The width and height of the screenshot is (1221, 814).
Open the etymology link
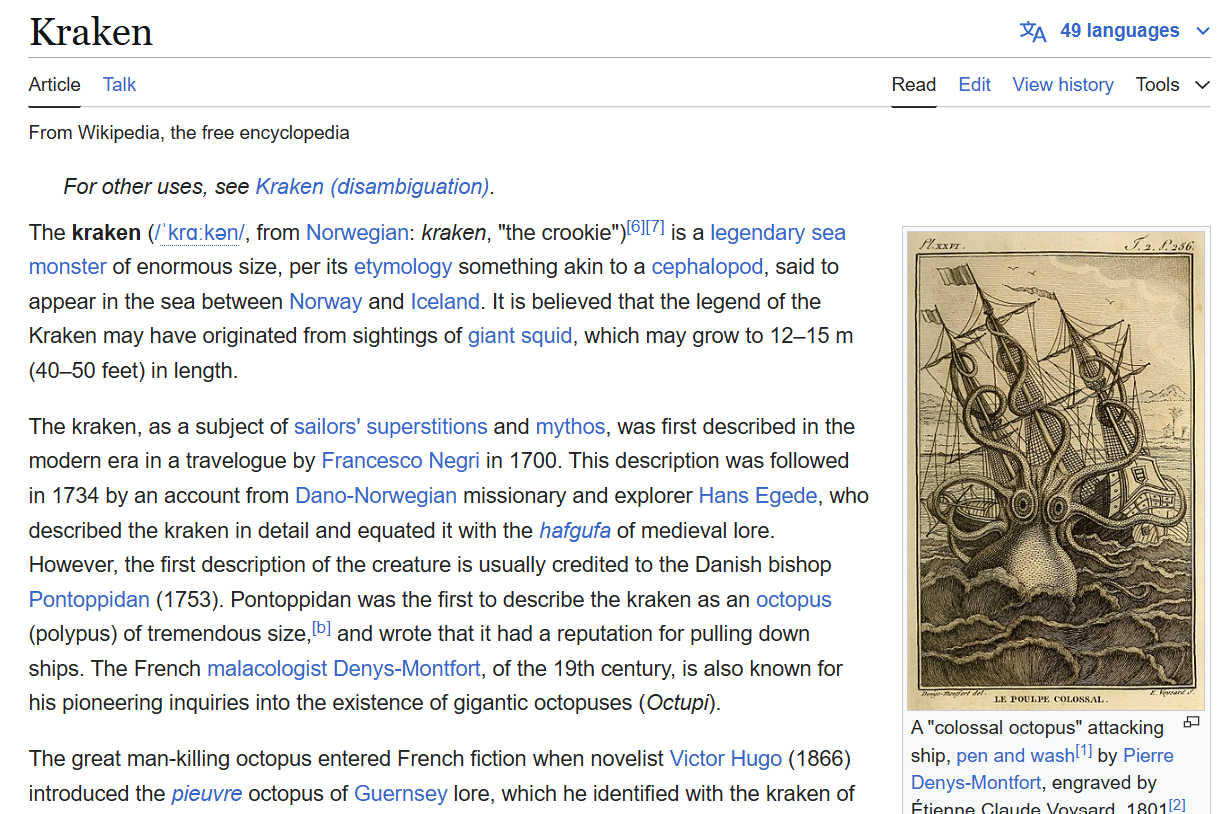click(x=403, y=267)
